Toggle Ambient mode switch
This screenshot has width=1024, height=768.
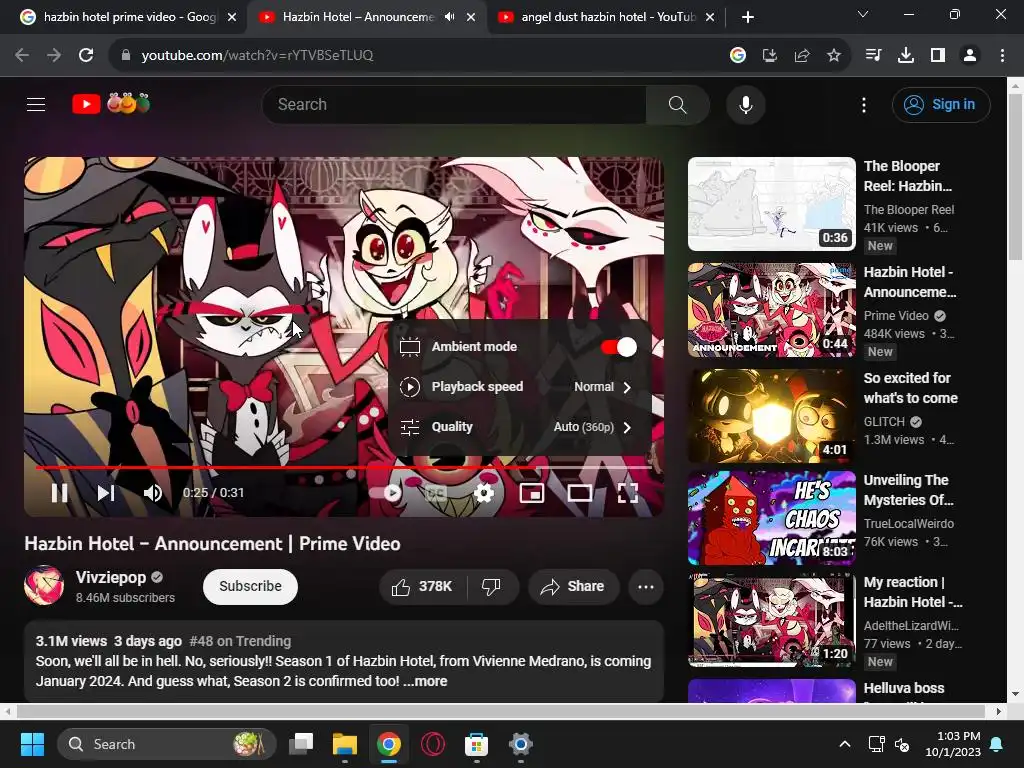pos(618,347)
